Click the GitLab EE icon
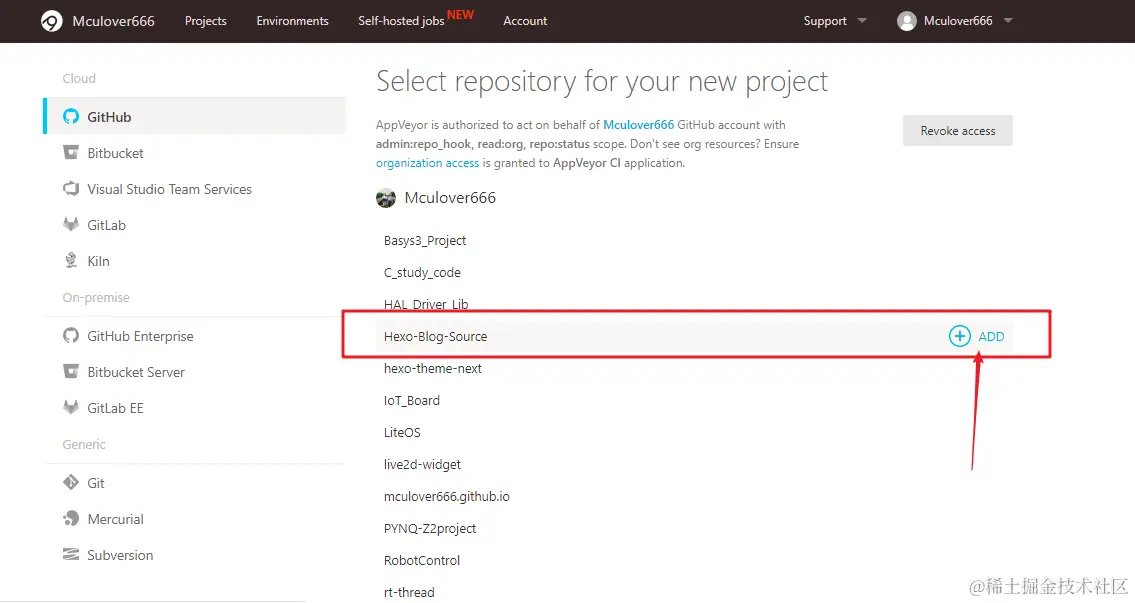 (x=71, y=408)
